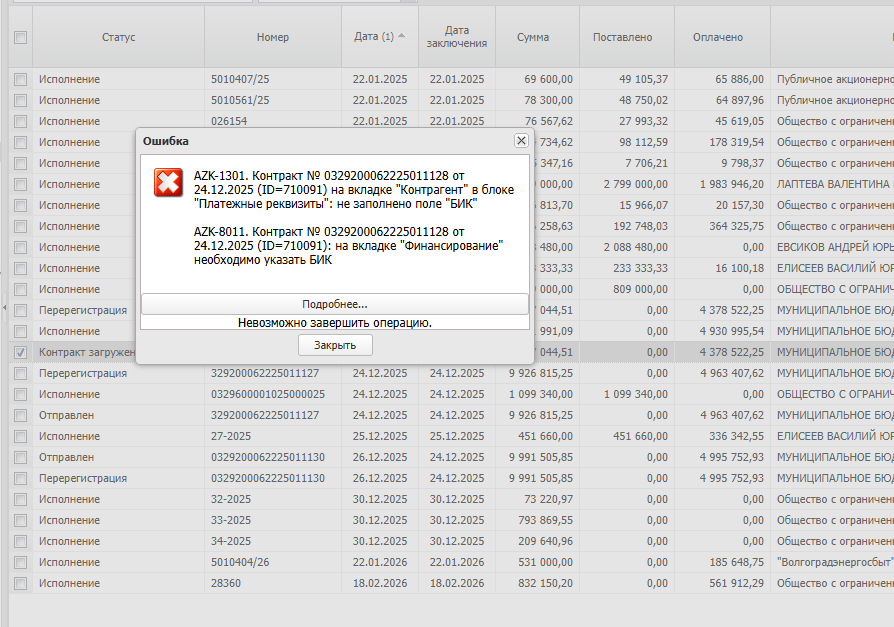Select contract number 5010561/25 cell

click(x=273, y=100)
